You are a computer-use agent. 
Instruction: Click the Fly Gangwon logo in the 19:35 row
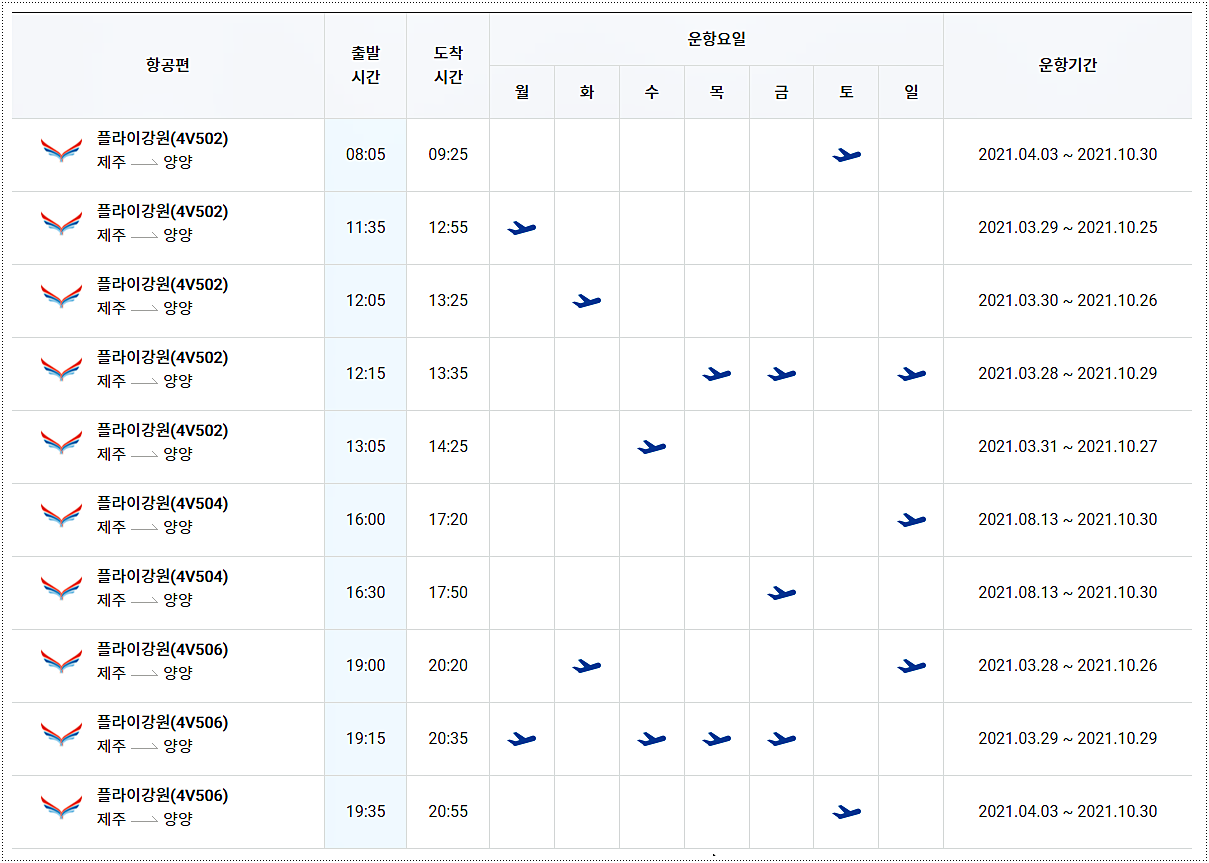(x=62, y=808)
